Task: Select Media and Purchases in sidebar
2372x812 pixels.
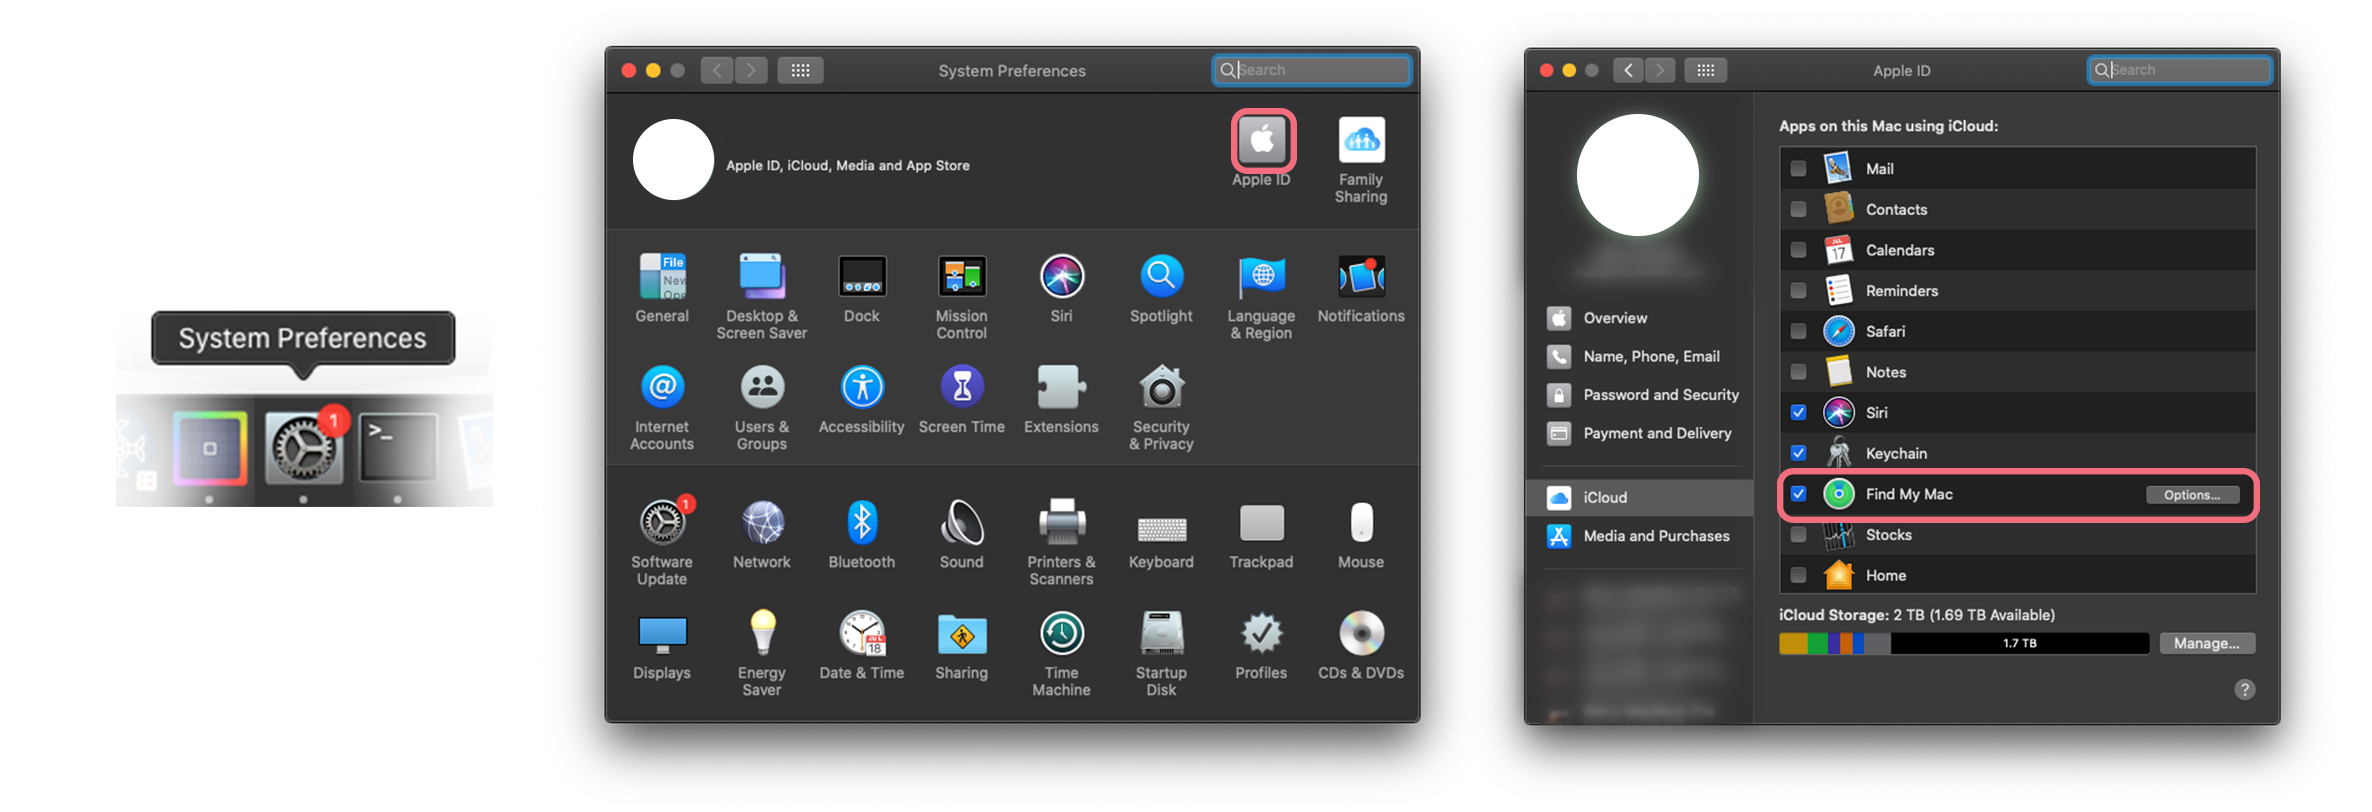Action: click(x=1640, y=536)
